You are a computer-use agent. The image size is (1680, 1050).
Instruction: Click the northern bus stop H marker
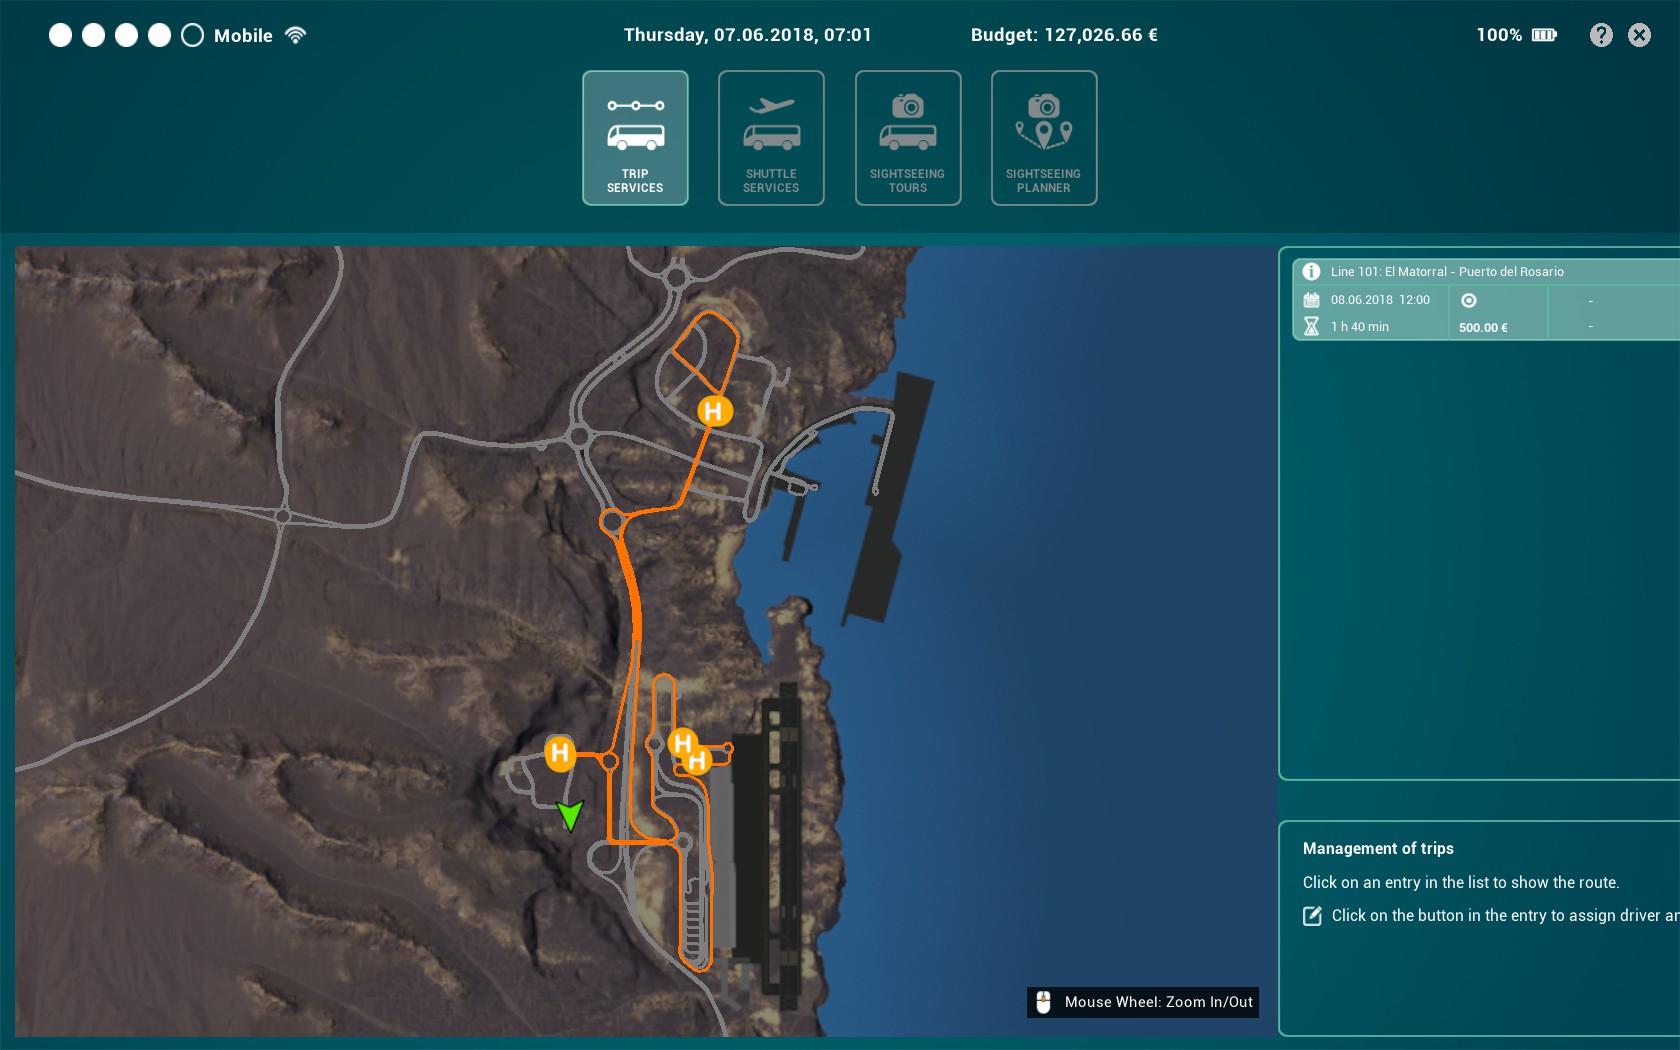coord(714,411)
